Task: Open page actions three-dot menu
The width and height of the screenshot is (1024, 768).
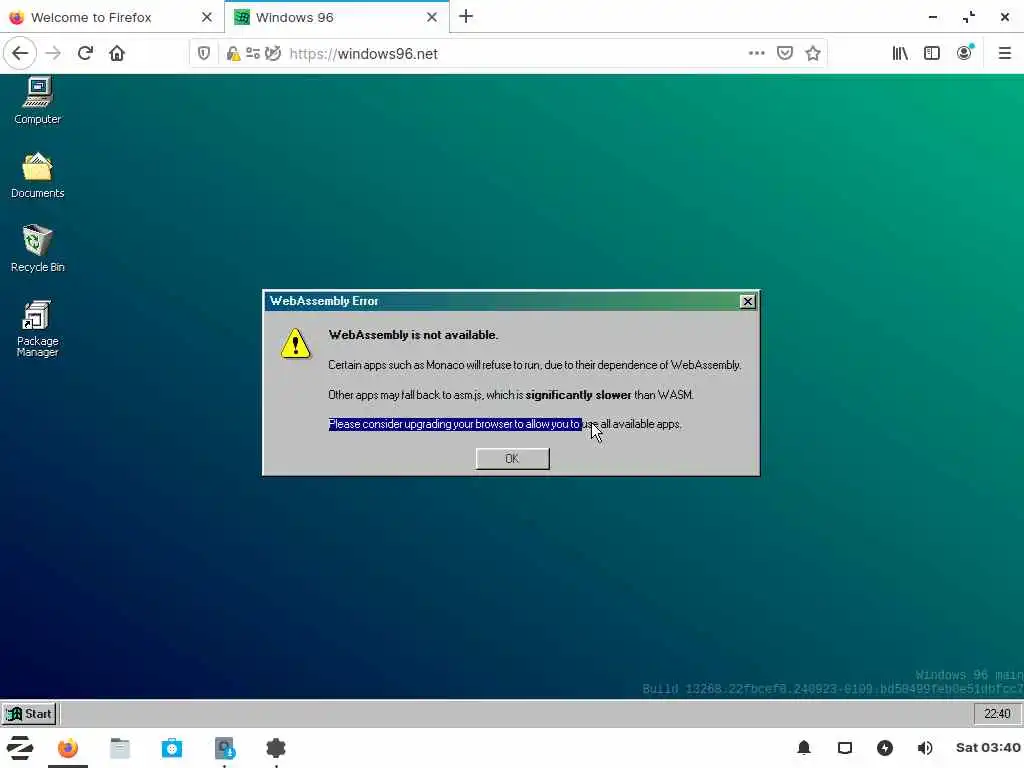Action: pyautogui.click(x=756, y=54)
